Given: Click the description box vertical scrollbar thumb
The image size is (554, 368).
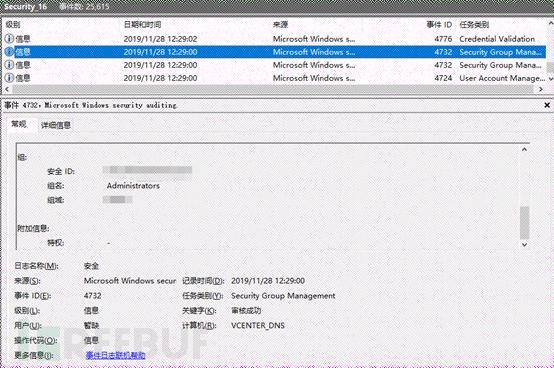Looking at the screenshot, I should [x=525, y=222].
